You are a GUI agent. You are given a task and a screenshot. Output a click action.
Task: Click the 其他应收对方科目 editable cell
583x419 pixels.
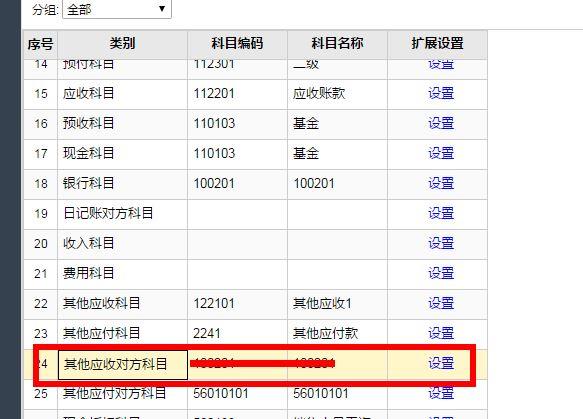point(123,365)
